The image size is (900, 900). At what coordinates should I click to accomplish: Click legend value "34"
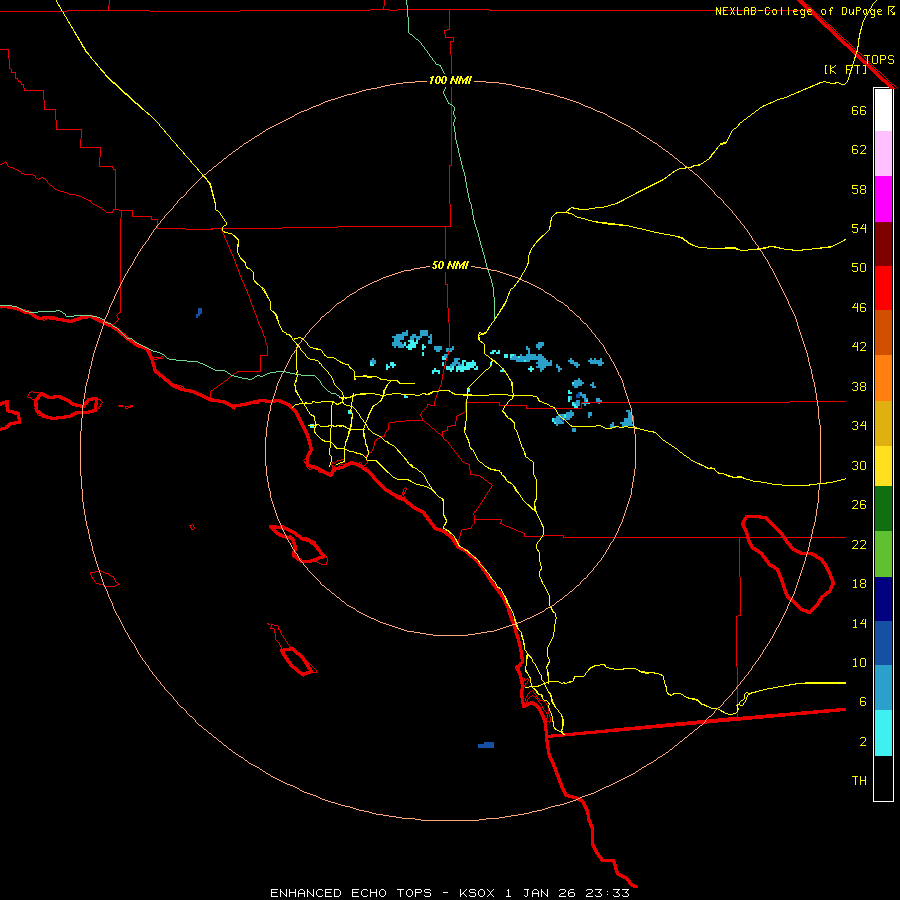click(859, 425)
